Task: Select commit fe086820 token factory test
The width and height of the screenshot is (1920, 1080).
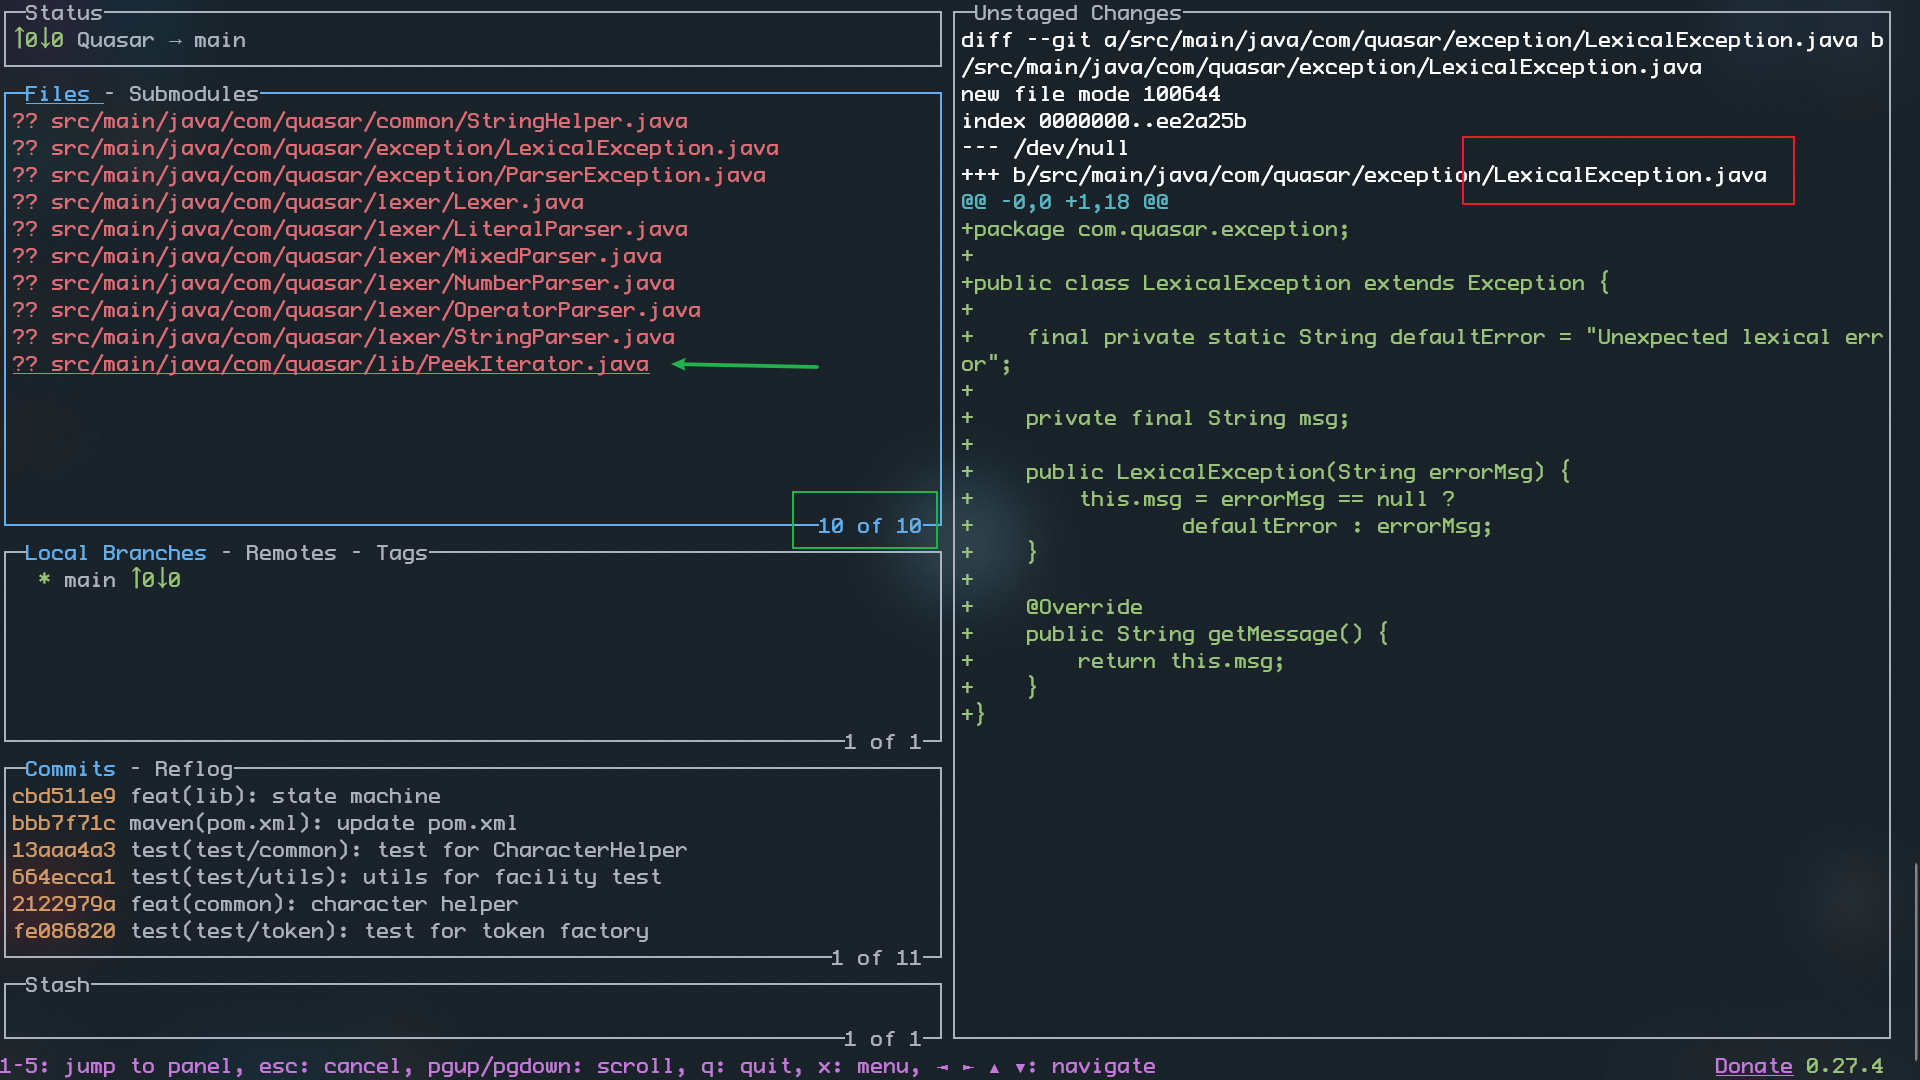Action: click(x=330, y=931)
